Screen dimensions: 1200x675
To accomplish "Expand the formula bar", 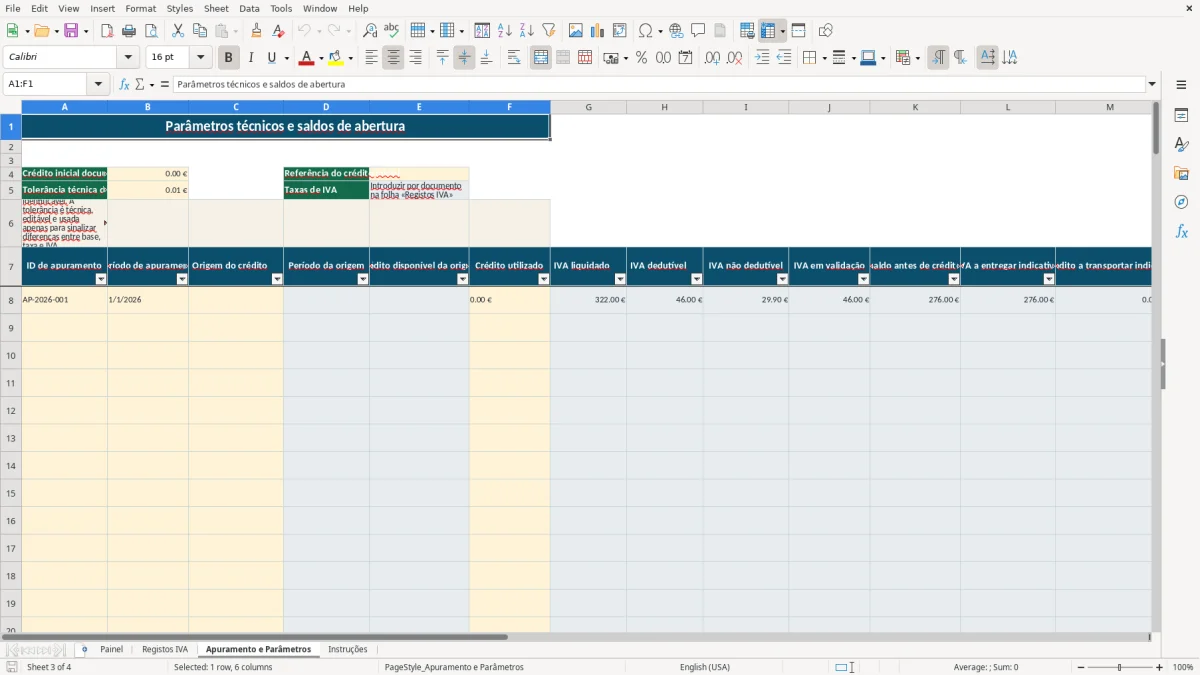I will [1152, 85].
